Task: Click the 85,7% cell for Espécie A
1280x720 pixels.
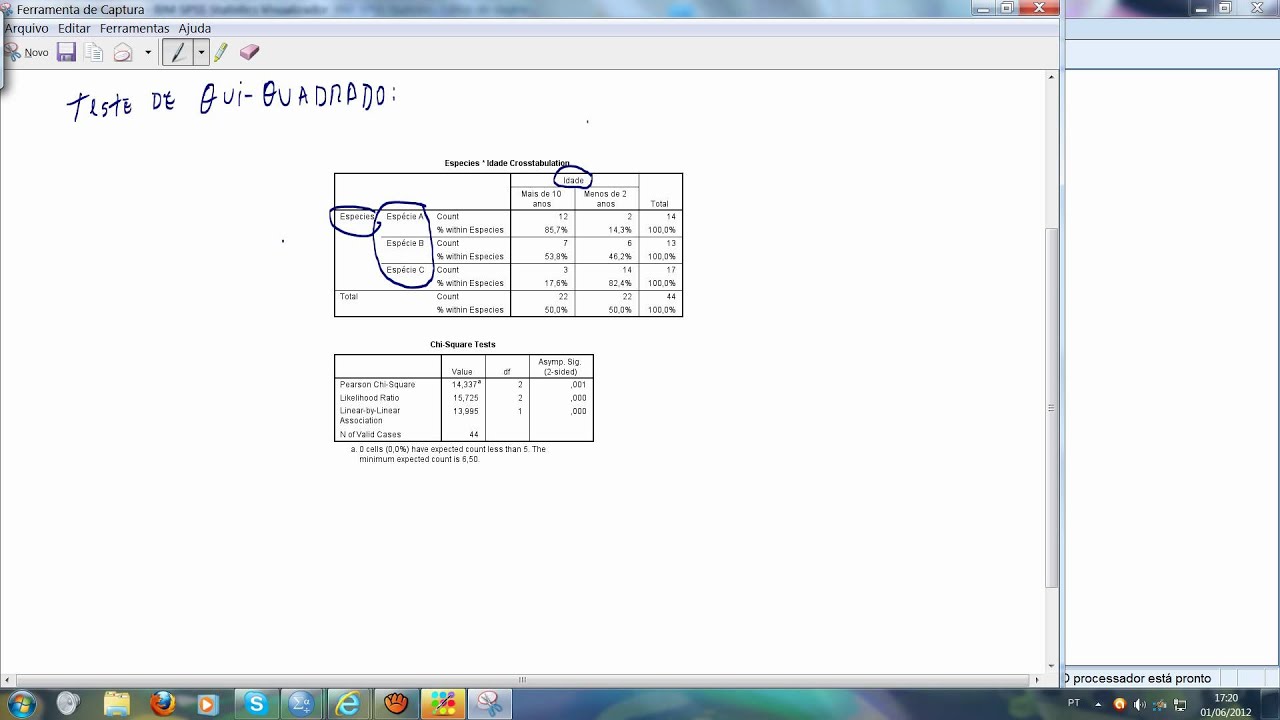Action: coord(555,230)
